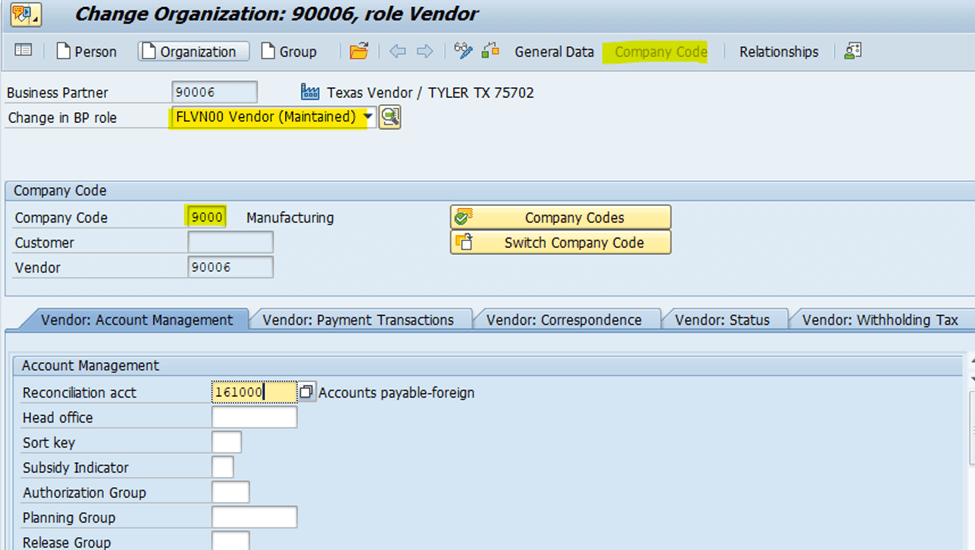The height and width of the screenshot is (550, 975).
Task: Go forward with the right arrow icon
Action: [x=425, y=51]
